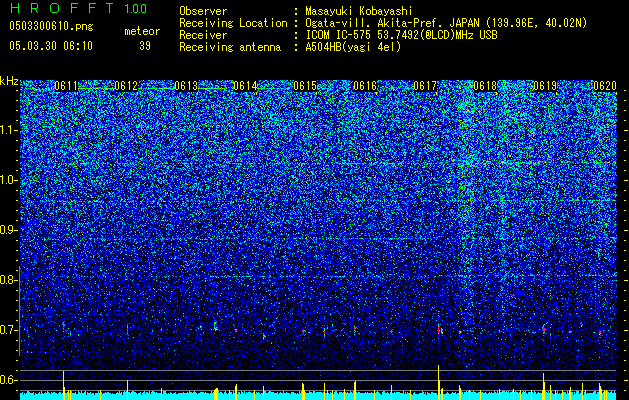Image resolution: width=629 pixels, height=400 pixels.
Task: Click the 0619 time marker
Action: [545, 86]
